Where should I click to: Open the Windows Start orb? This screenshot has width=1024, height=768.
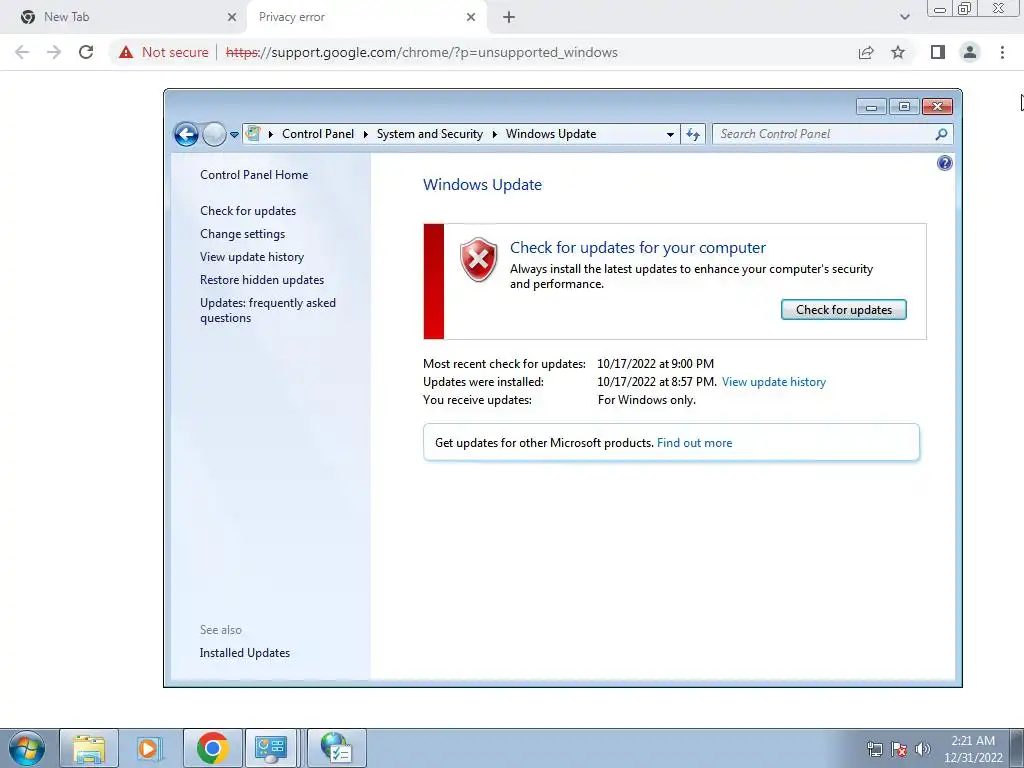pyautogui.click(x=27, y=748)
